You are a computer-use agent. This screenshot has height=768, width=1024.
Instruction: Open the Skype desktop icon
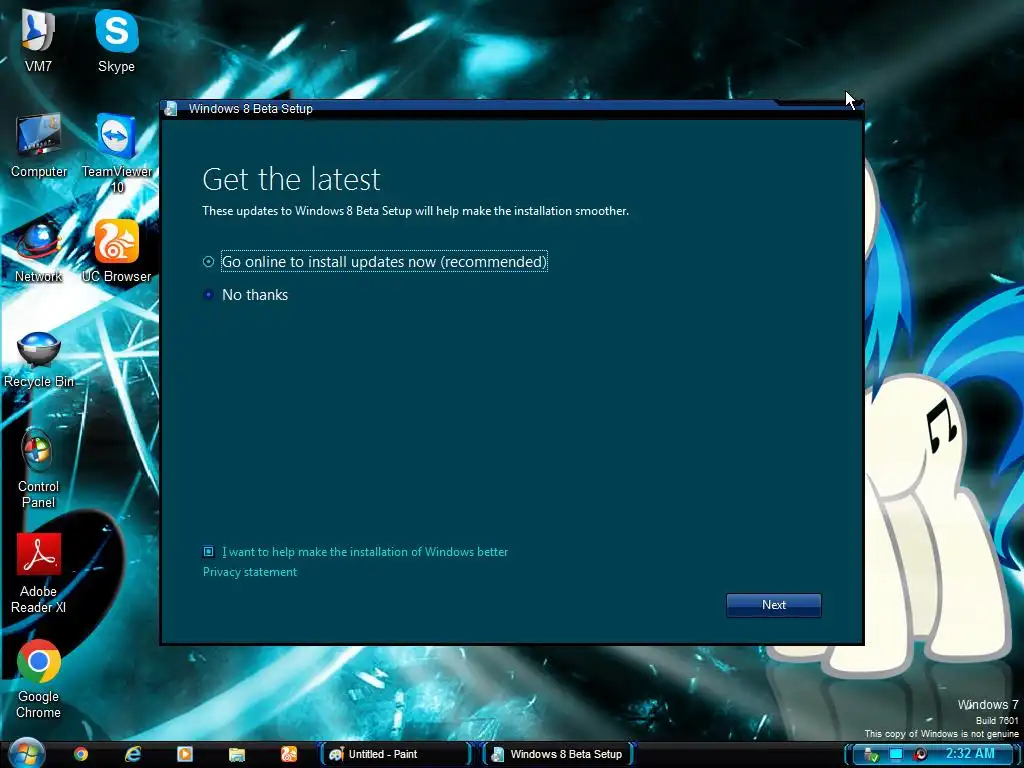[116, 41]
